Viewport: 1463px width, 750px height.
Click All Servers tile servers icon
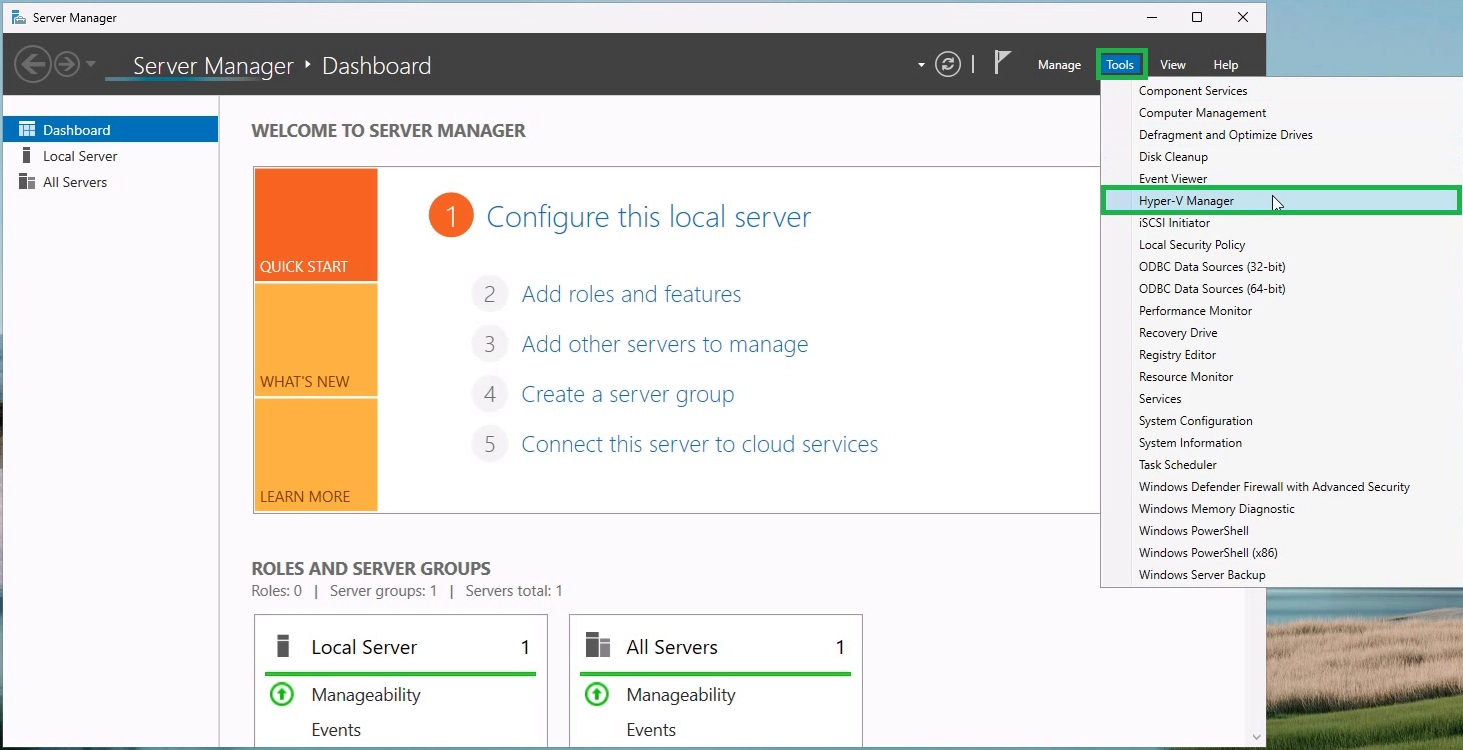[598, 645]
